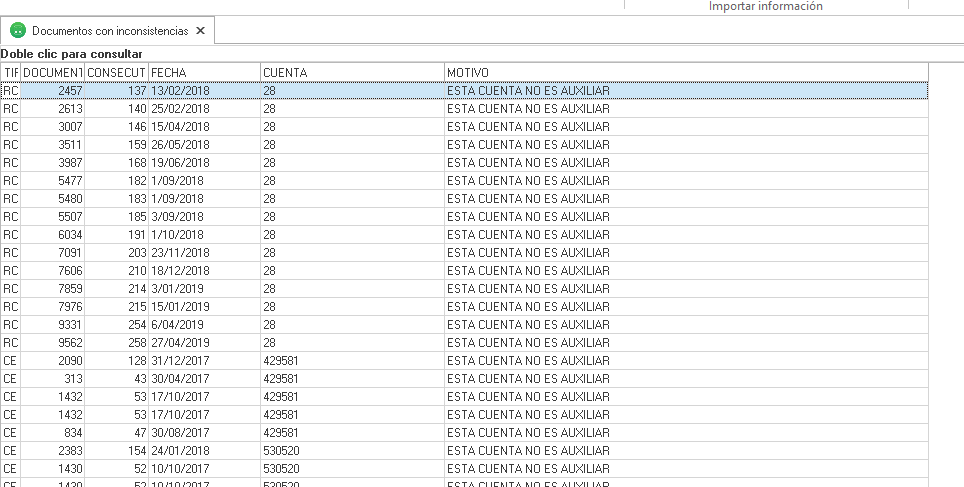Click the green icon on the Documentos tab

click(x=18, y=31)
